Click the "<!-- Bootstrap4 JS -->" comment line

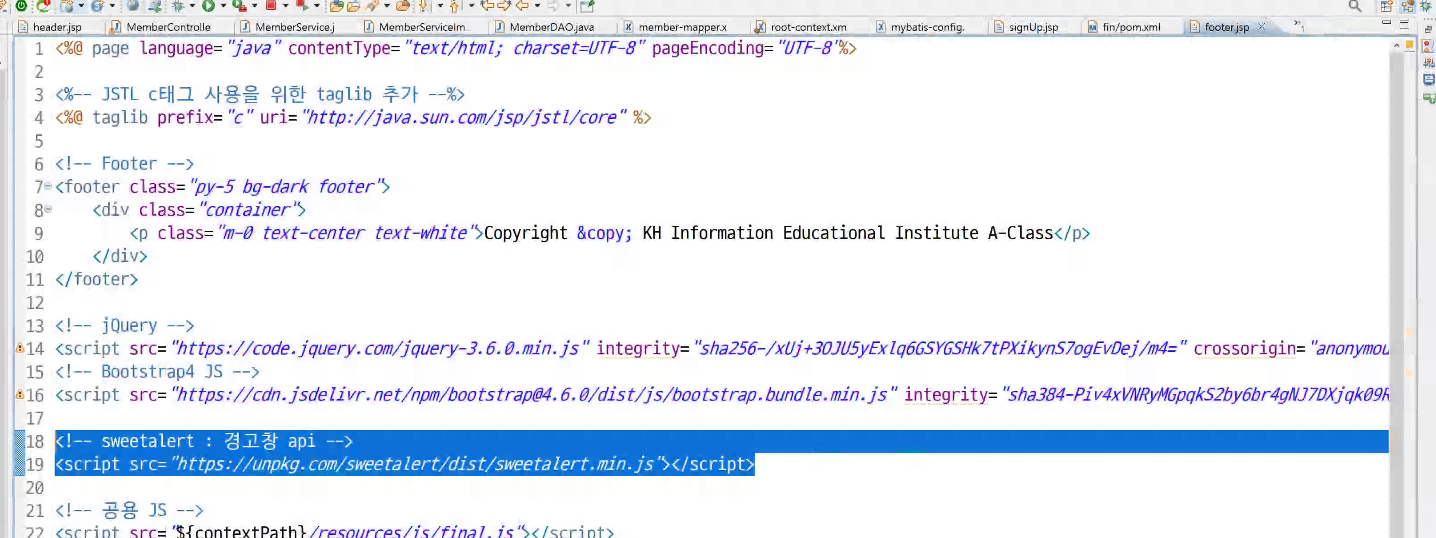[x=157, y=372]
